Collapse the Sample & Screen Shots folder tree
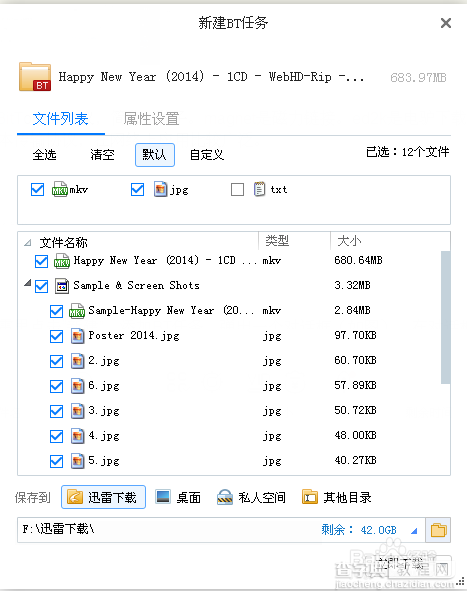 tap(28, 283)
